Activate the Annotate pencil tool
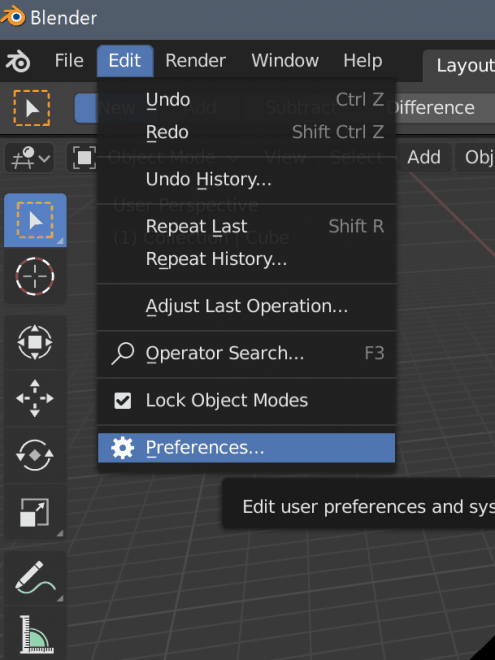This screenshot has height=660, width=495. pos(35,578)
